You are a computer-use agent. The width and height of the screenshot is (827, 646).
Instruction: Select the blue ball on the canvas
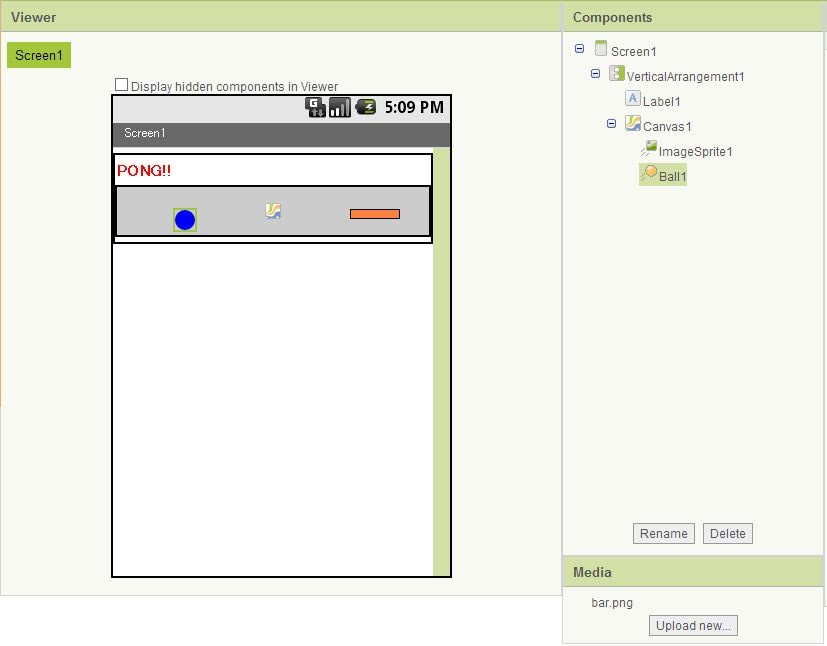(x=185, y=220)
